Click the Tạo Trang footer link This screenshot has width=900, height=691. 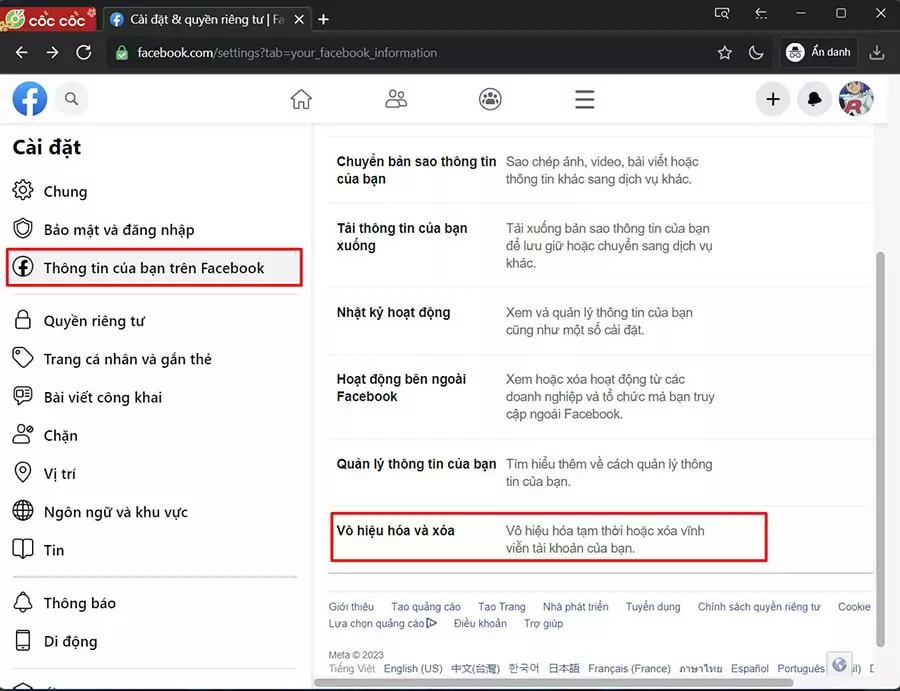pyautogui.click(x=502, y=607)
